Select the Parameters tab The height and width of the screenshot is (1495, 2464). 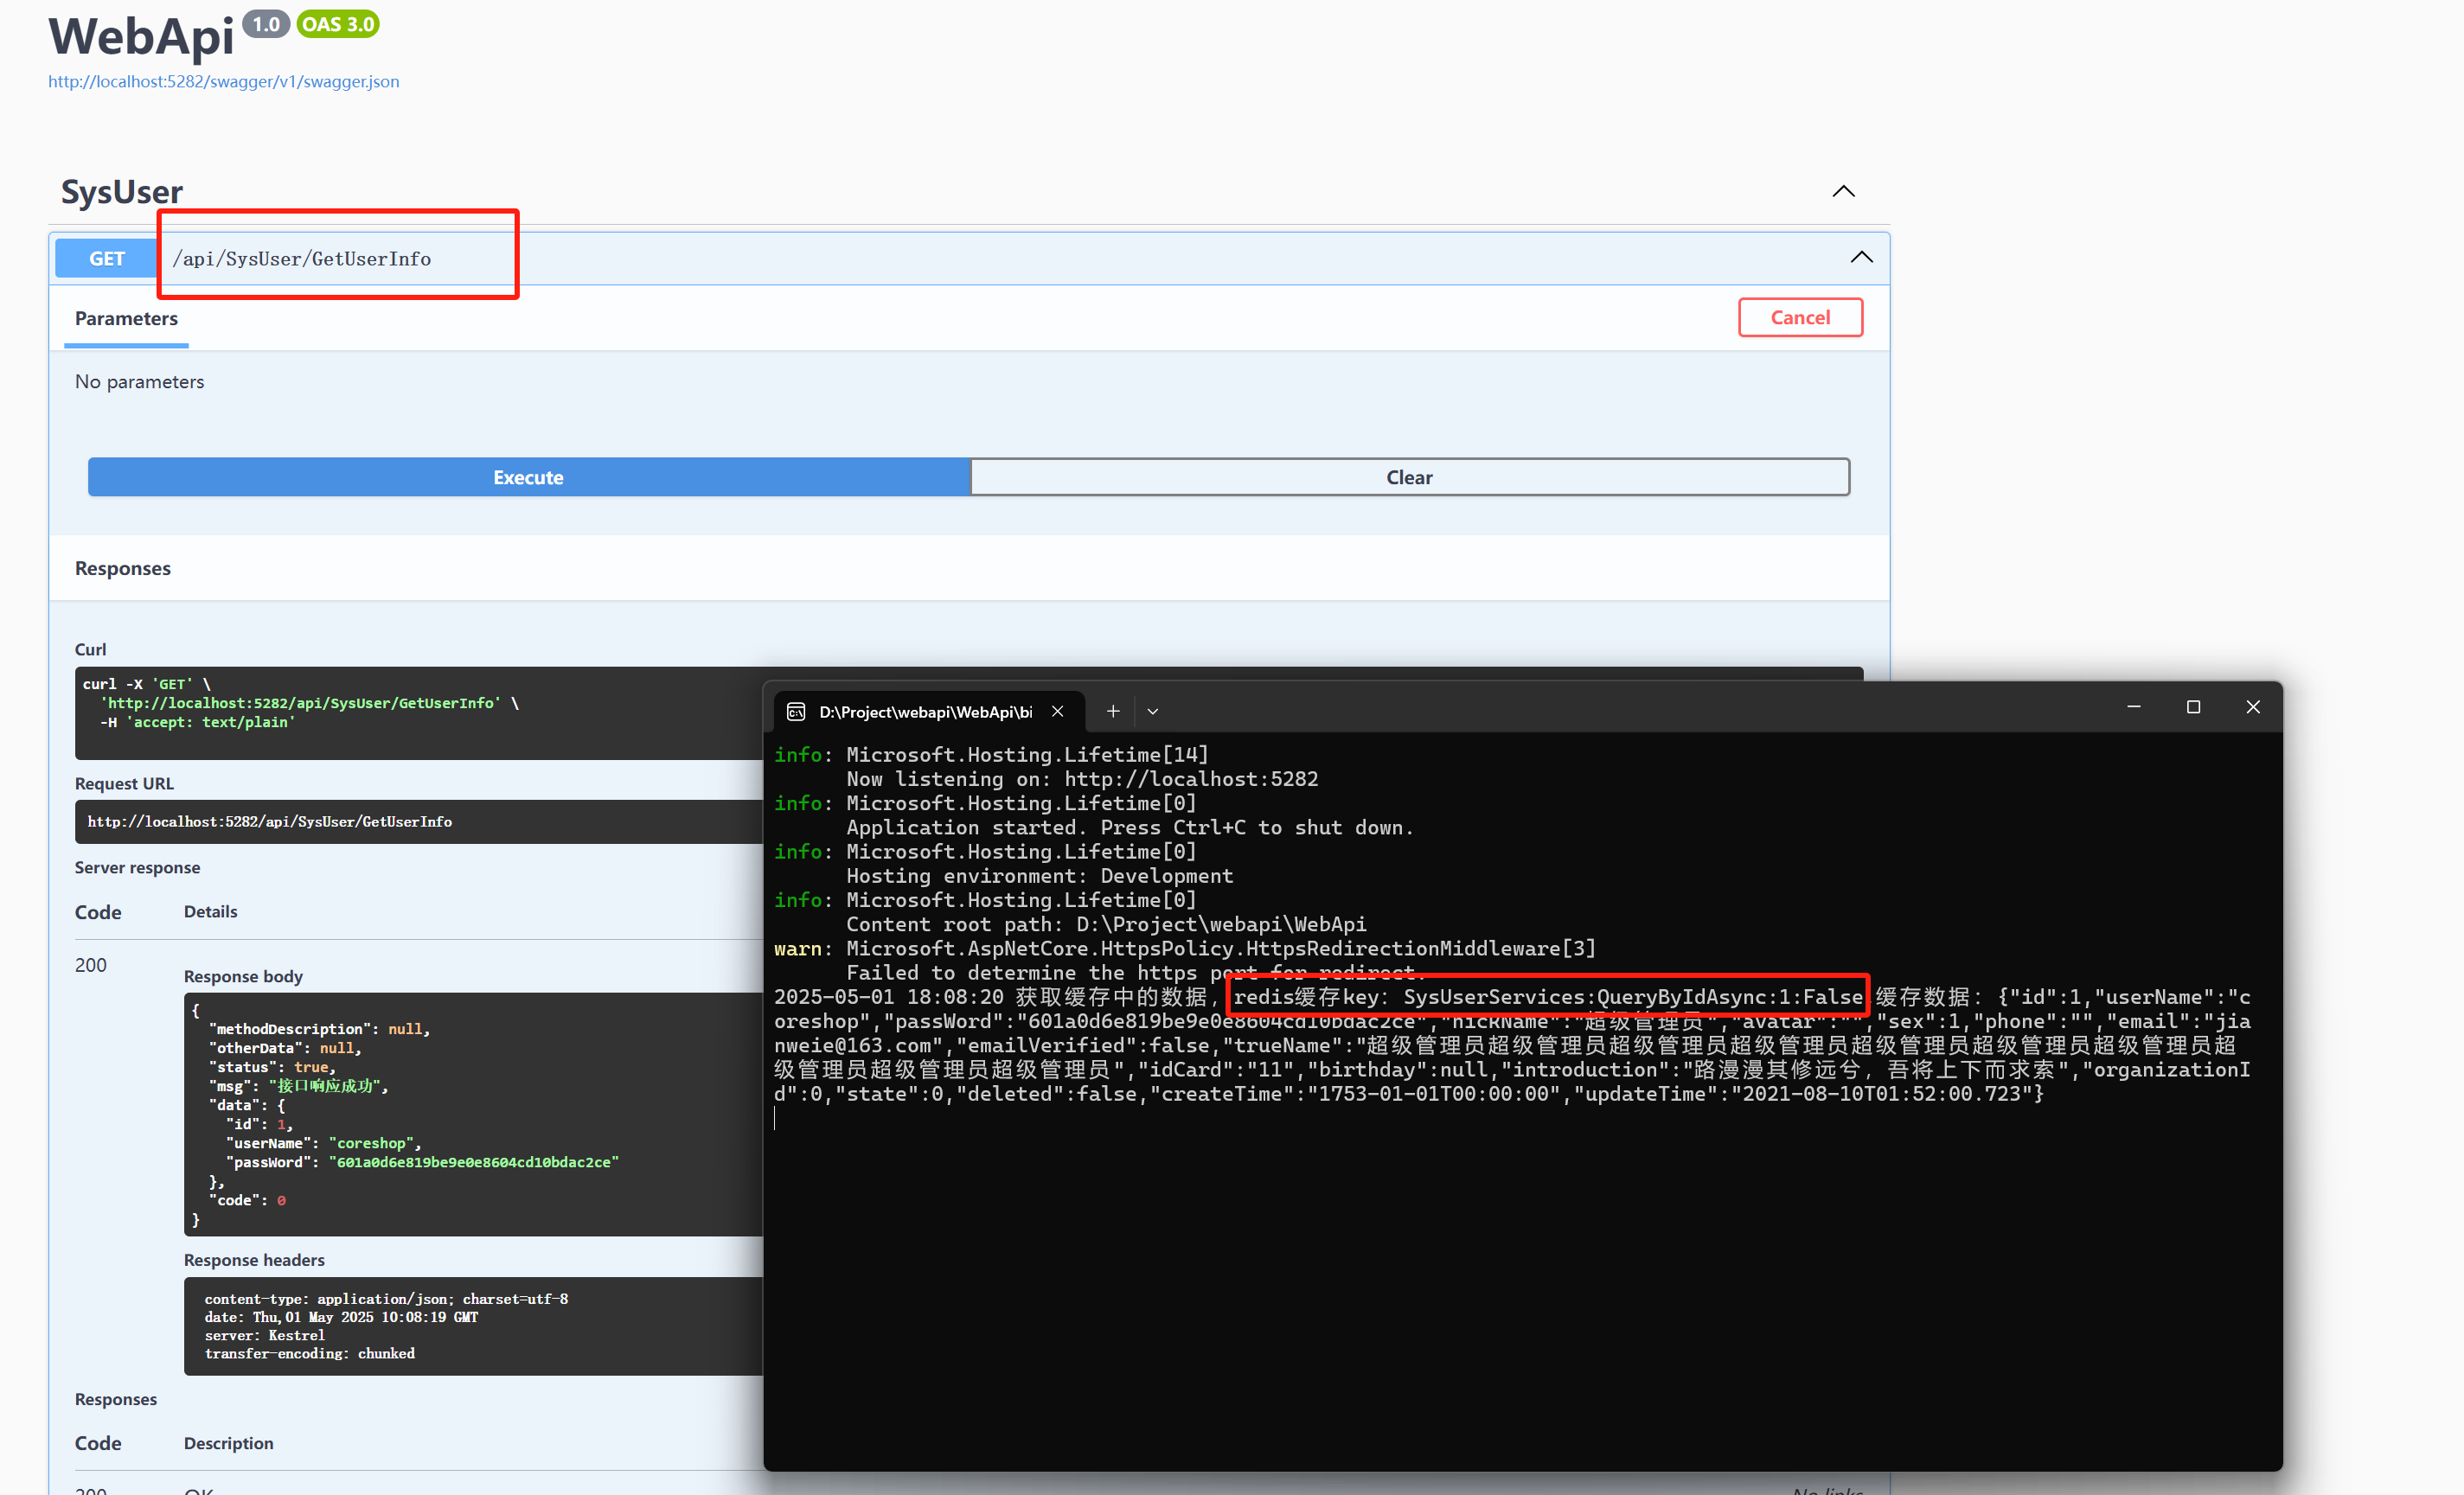[126, 318]
